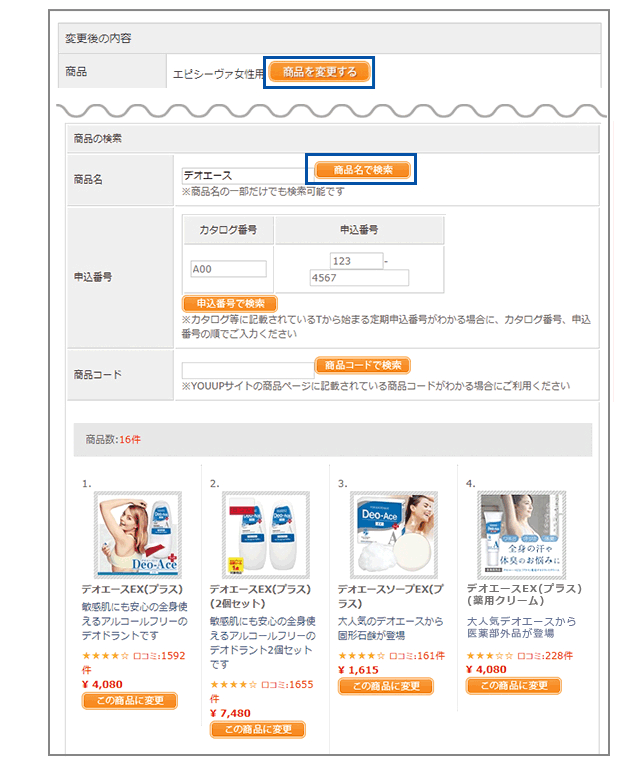Select the current product name エピシーヴァ女性用
The width and height of the screenshot is (640, 779).
(x=218, y=75)
